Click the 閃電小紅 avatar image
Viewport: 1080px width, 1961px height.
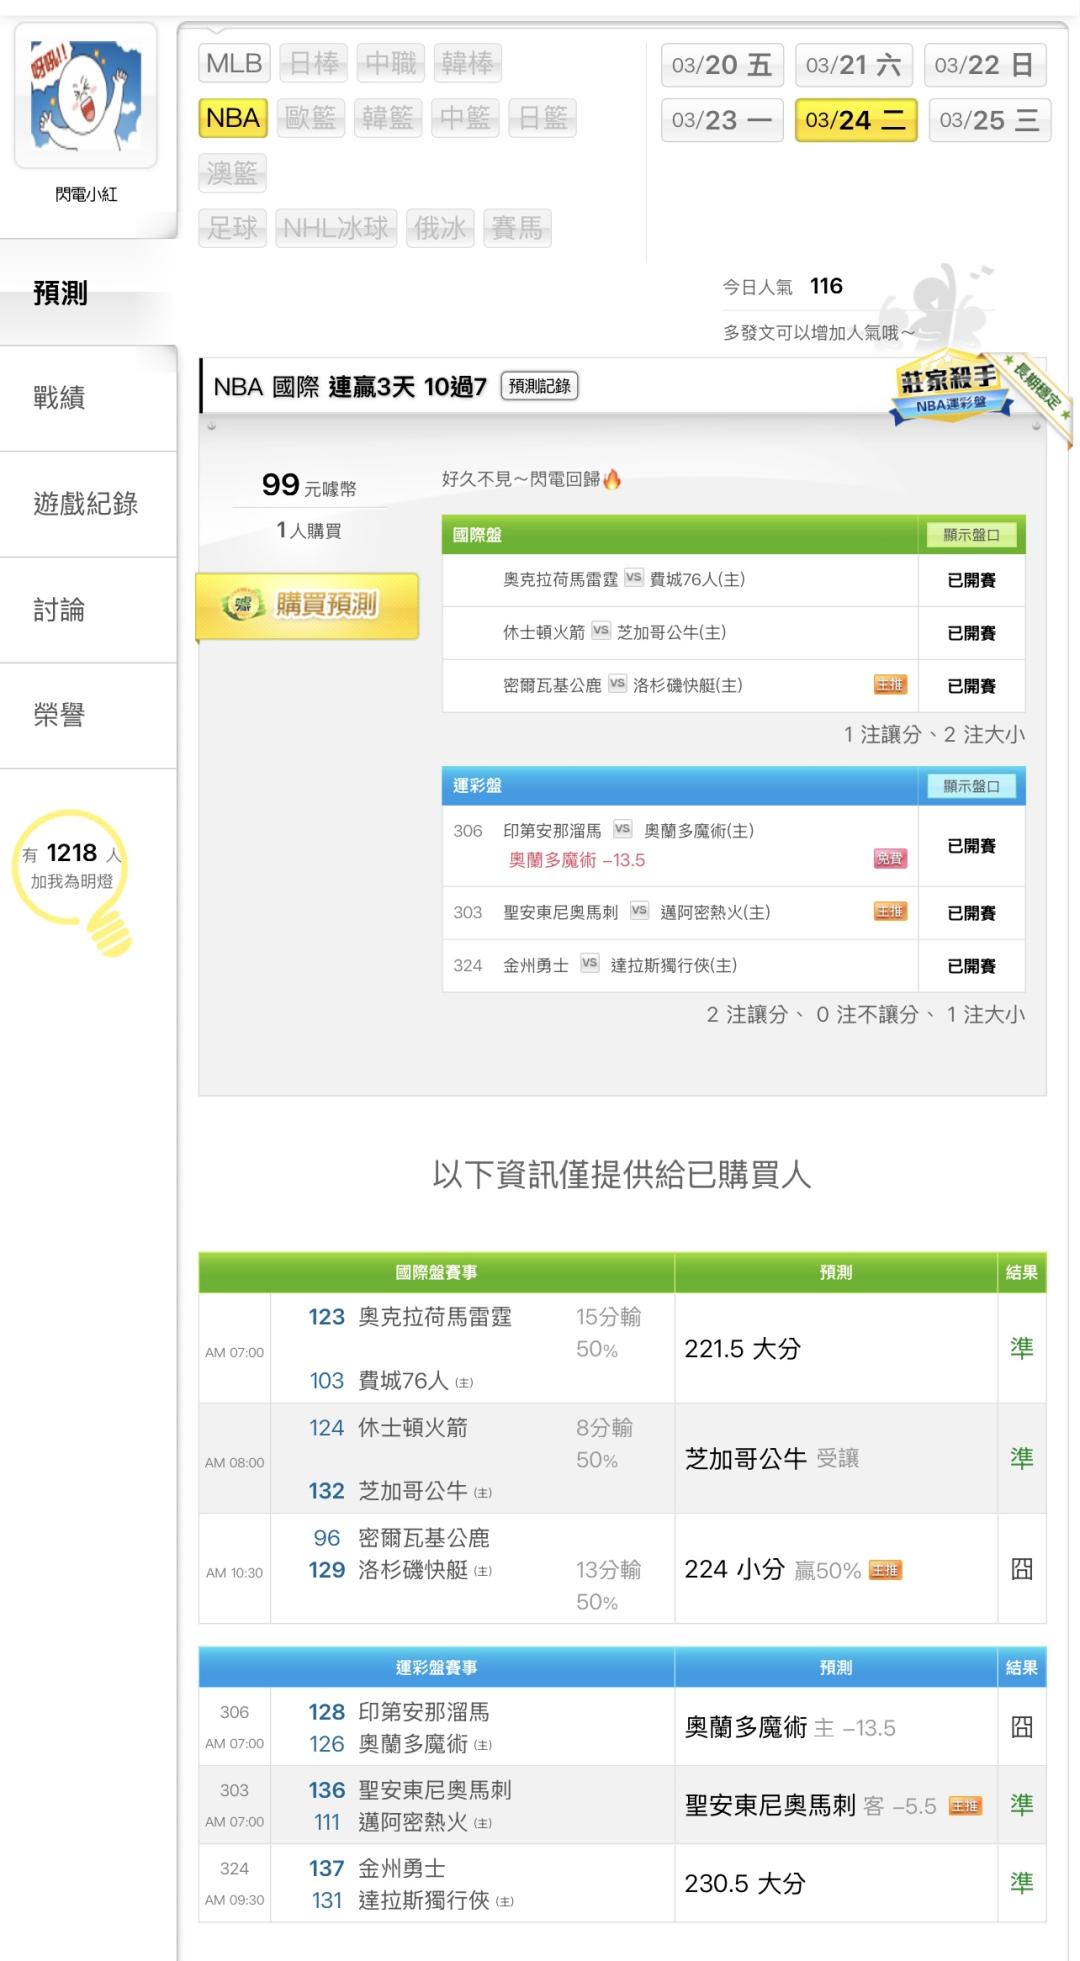coord(86,96)
